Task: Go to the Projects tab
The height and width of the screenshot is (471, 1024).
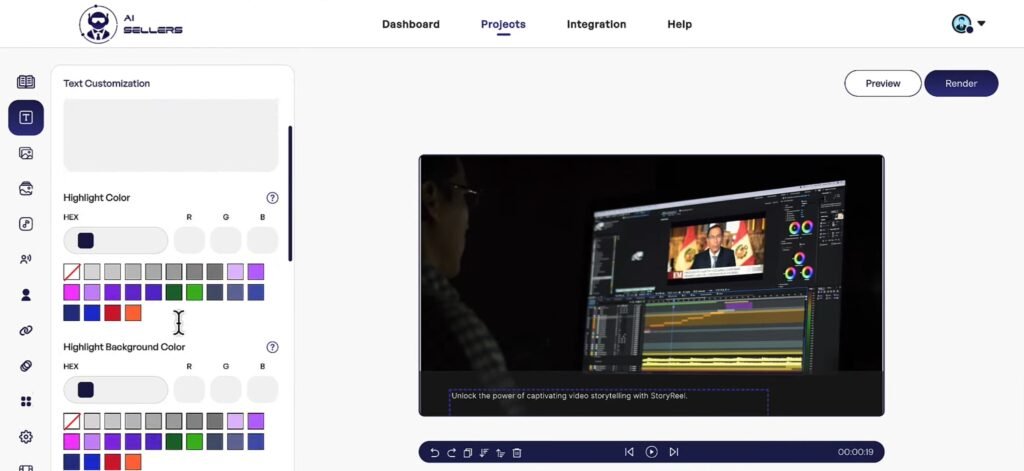Action: pos(503,24)
